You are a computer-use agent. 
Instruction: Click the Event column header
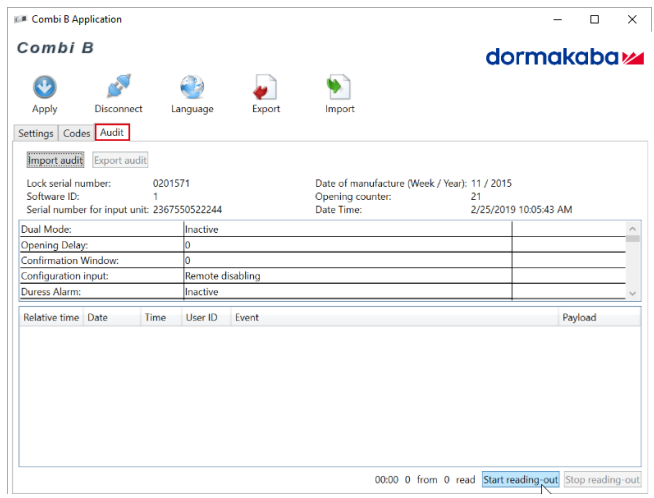247,317
